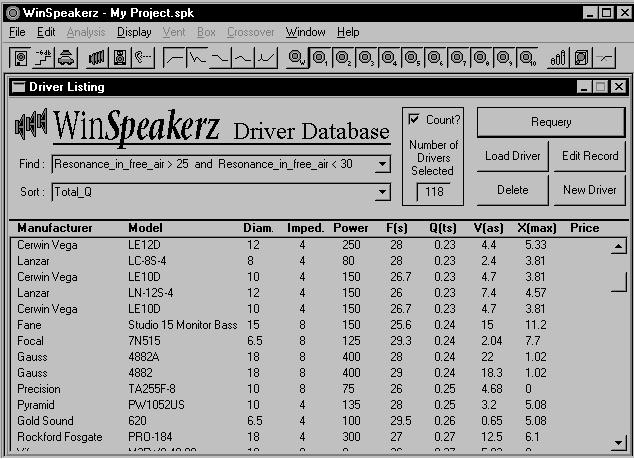Click the car audio toolbar icon
The image size is (634, 459).
(x=66, y=58)
